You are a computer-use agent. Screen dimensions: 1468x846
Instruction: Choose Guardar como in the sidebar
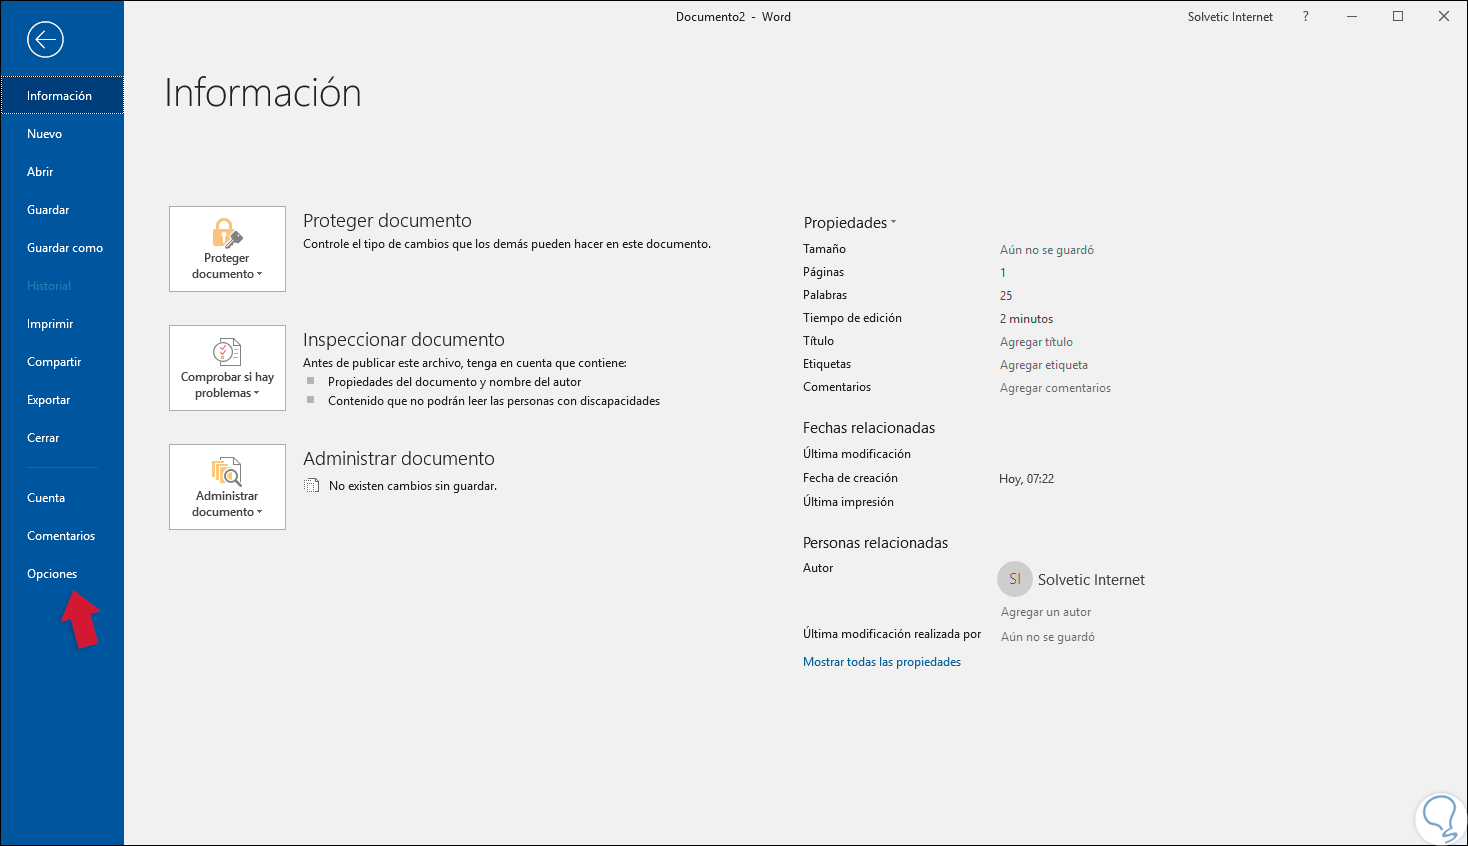click(62, 248)
